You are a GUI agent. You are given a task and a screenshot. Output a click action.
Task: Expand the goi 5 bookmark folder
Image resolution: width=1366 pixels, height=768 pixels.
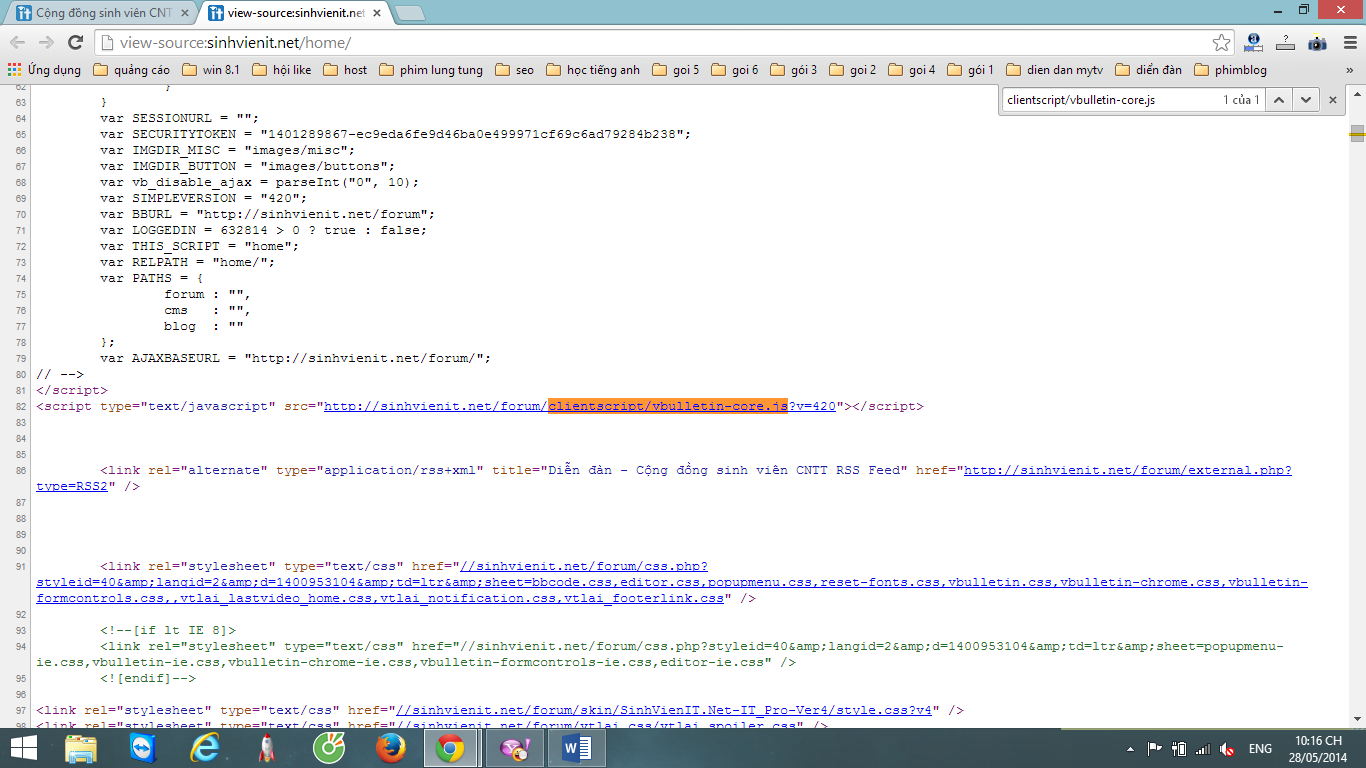(675, 70)
